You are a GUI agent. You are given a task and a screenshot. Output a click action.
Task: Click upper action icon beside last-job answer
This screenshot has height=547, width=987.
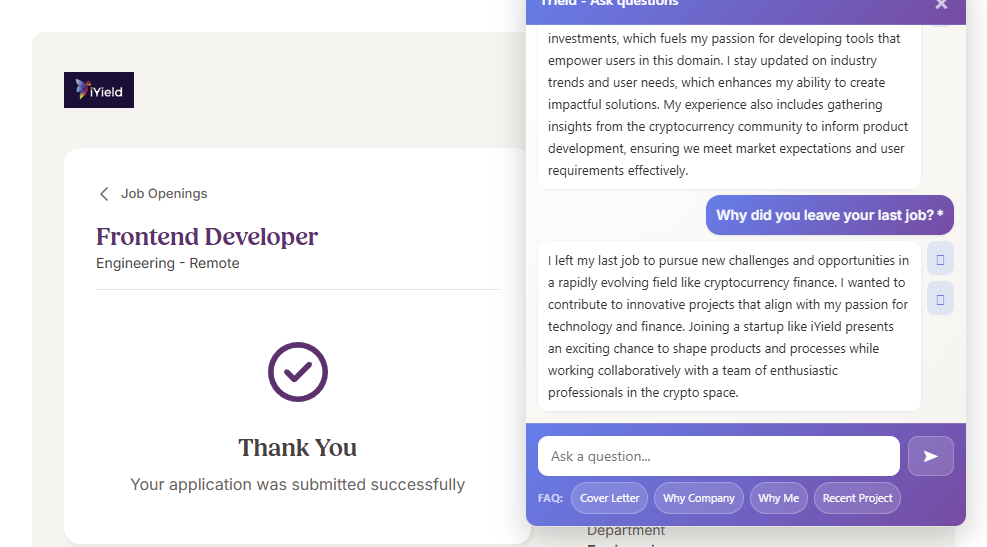(940, 258)
